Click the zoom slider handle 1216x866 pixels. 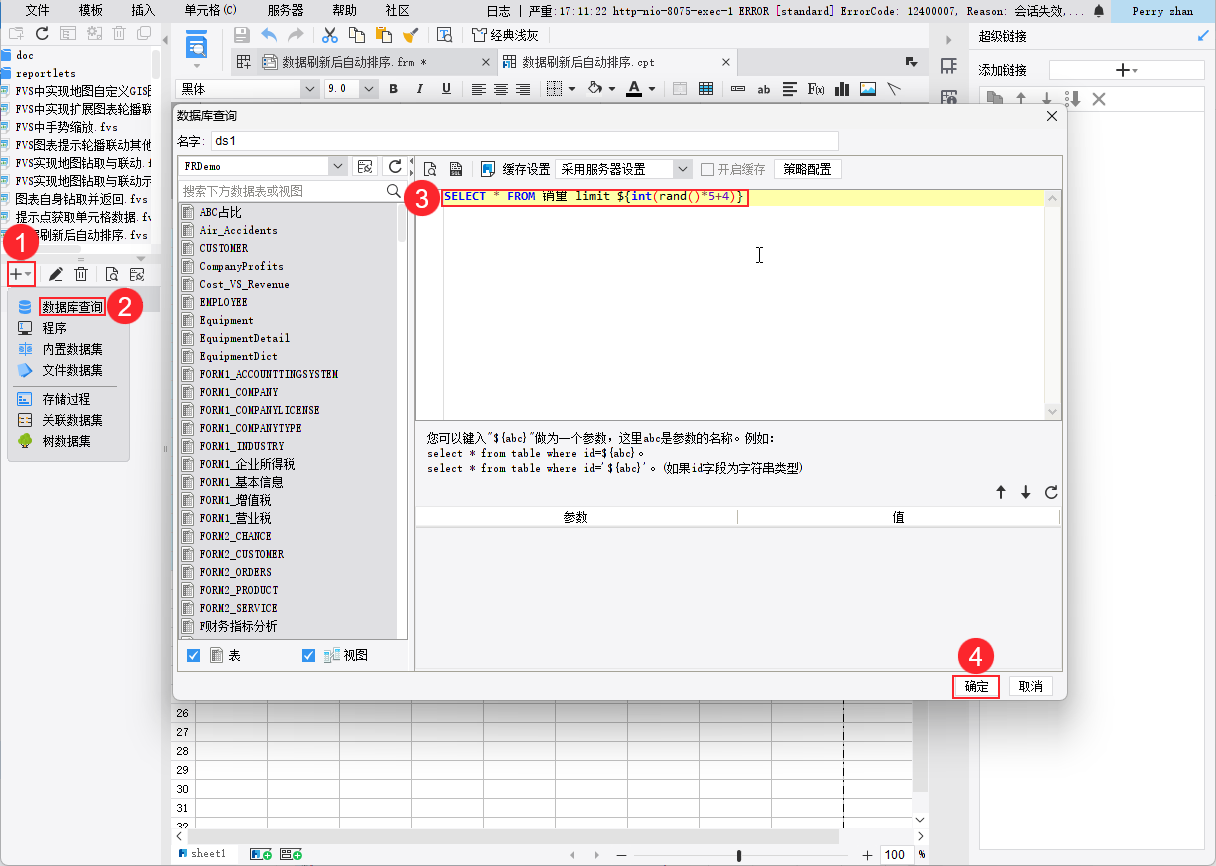pyautogui.click(x=739, y=855)
